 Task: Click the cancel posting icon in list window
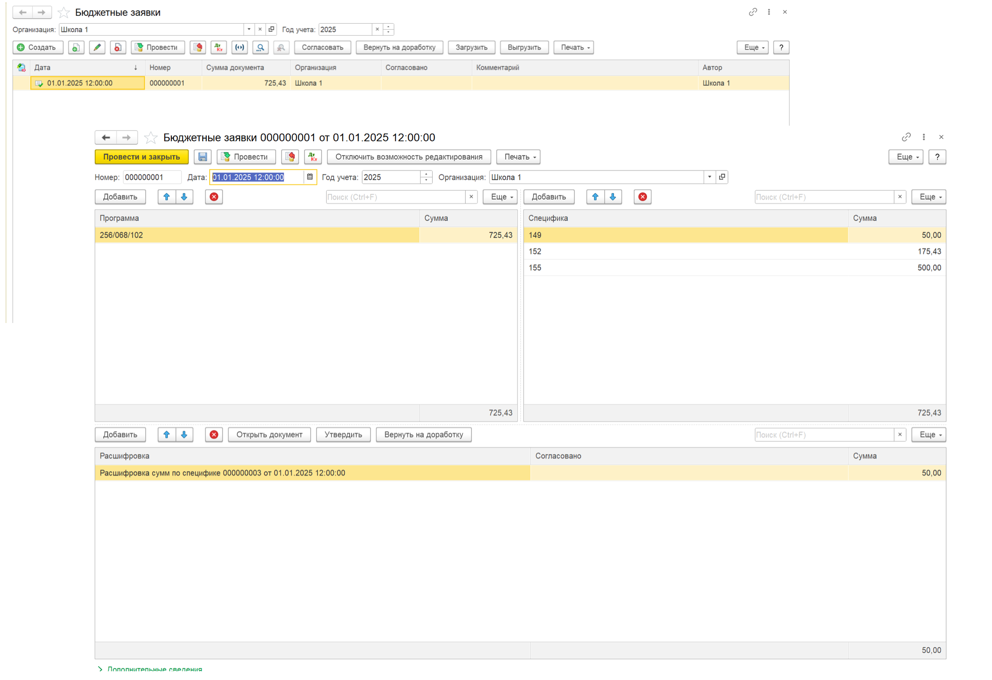point(198,47)
